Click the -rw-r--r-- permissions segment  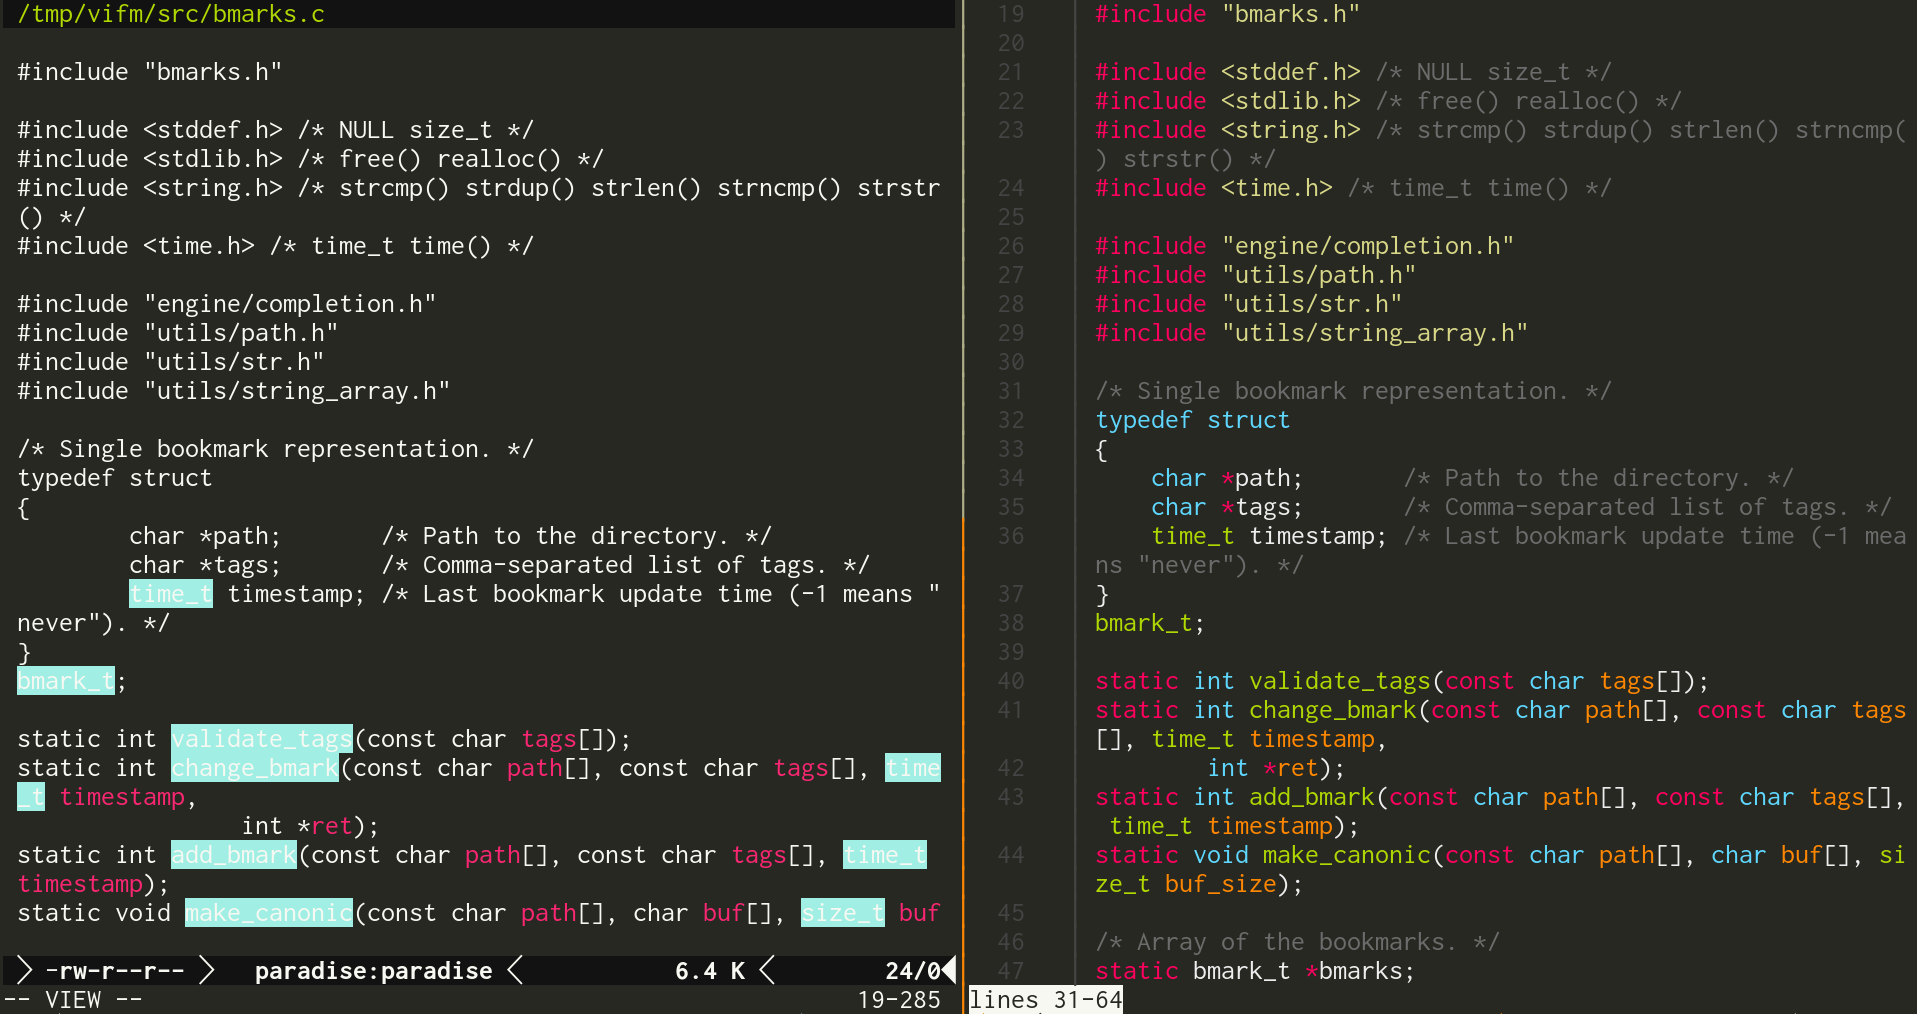click(x=115, y=970)
